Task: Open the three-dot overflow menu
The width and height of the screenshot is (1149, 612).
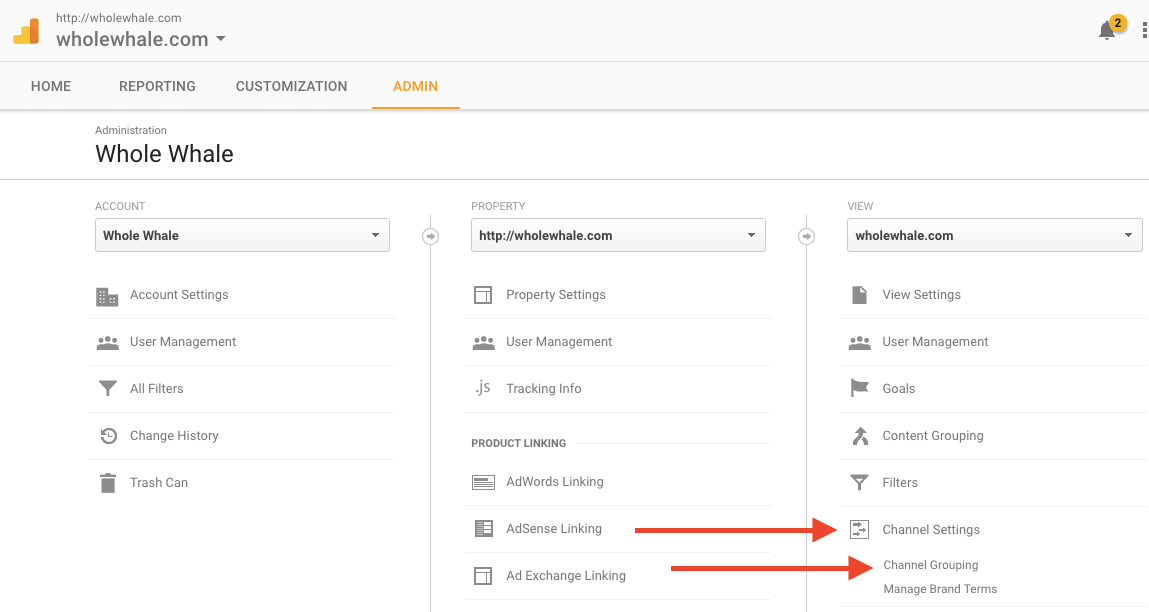Action: [x=1144, y=30]
